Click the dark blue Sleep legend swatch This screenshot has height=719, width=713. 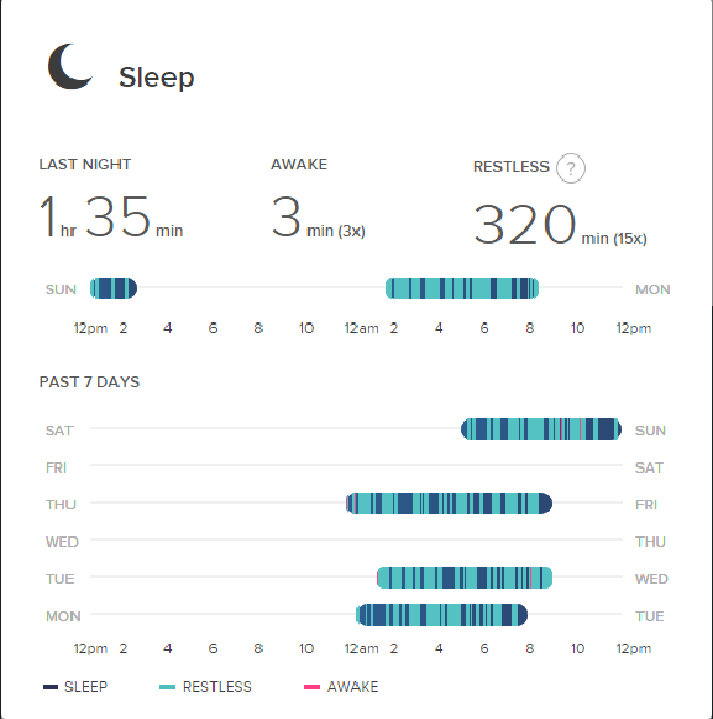pos(50,687)
